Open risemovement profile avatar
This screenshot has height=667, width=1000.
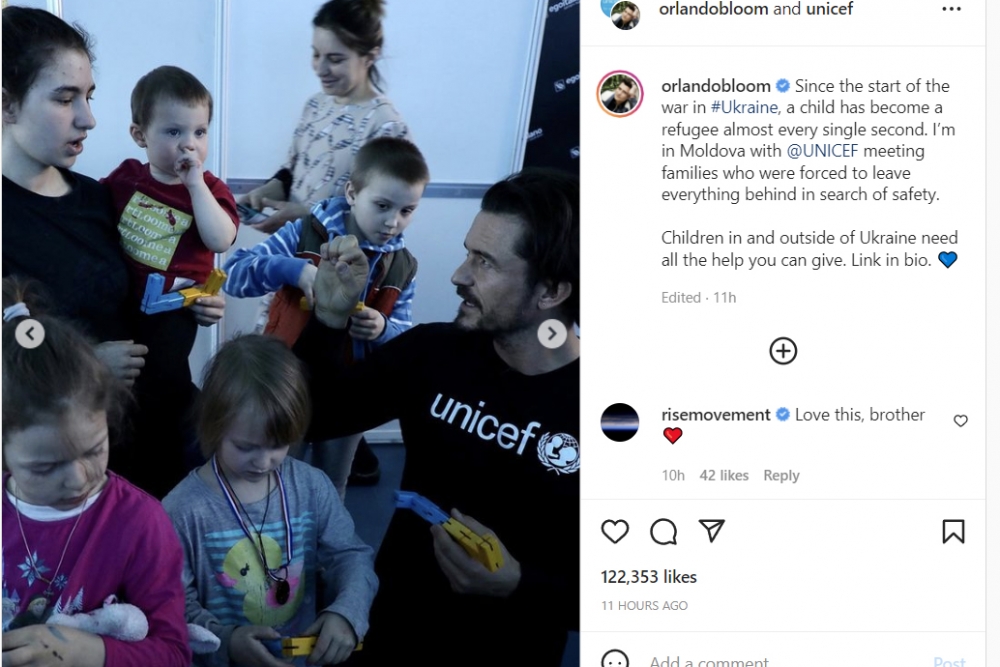point(619,422)
